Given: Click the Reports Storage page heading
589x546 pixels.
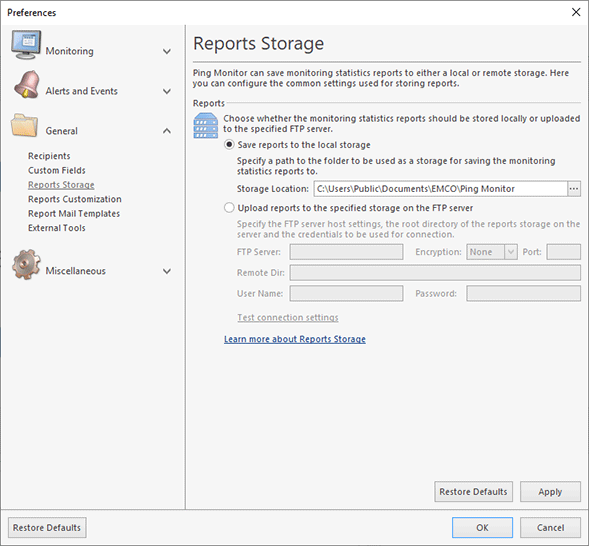Looking at the screenshot, I should 258,44.
